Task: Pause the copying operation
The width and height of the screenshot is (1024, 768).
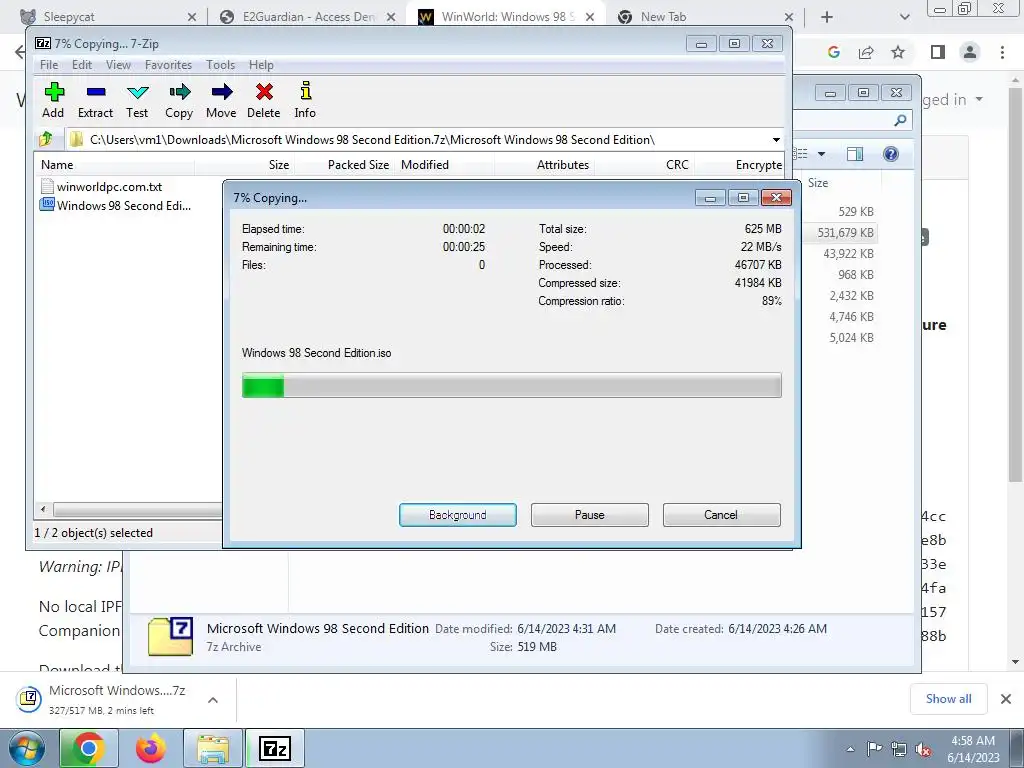Action: [590, 515]
